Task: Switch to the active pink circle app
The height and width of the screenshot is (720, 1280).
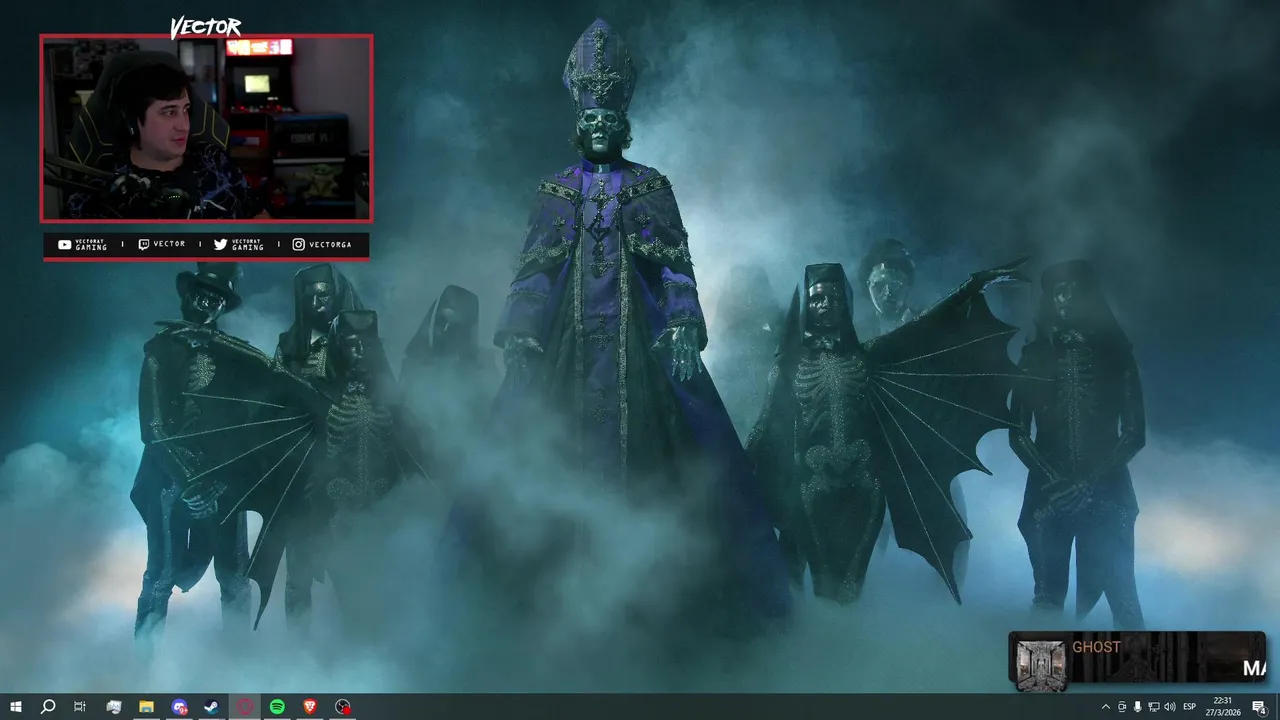Action: [x=245, y=707]
